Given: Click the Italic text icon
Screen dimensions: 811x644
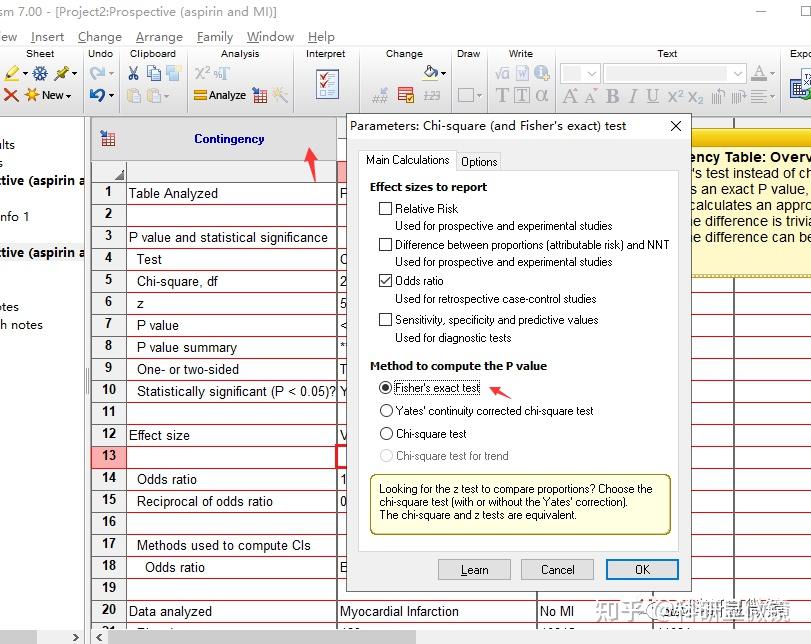Looking at the screenshot, I should pos(633,96).
